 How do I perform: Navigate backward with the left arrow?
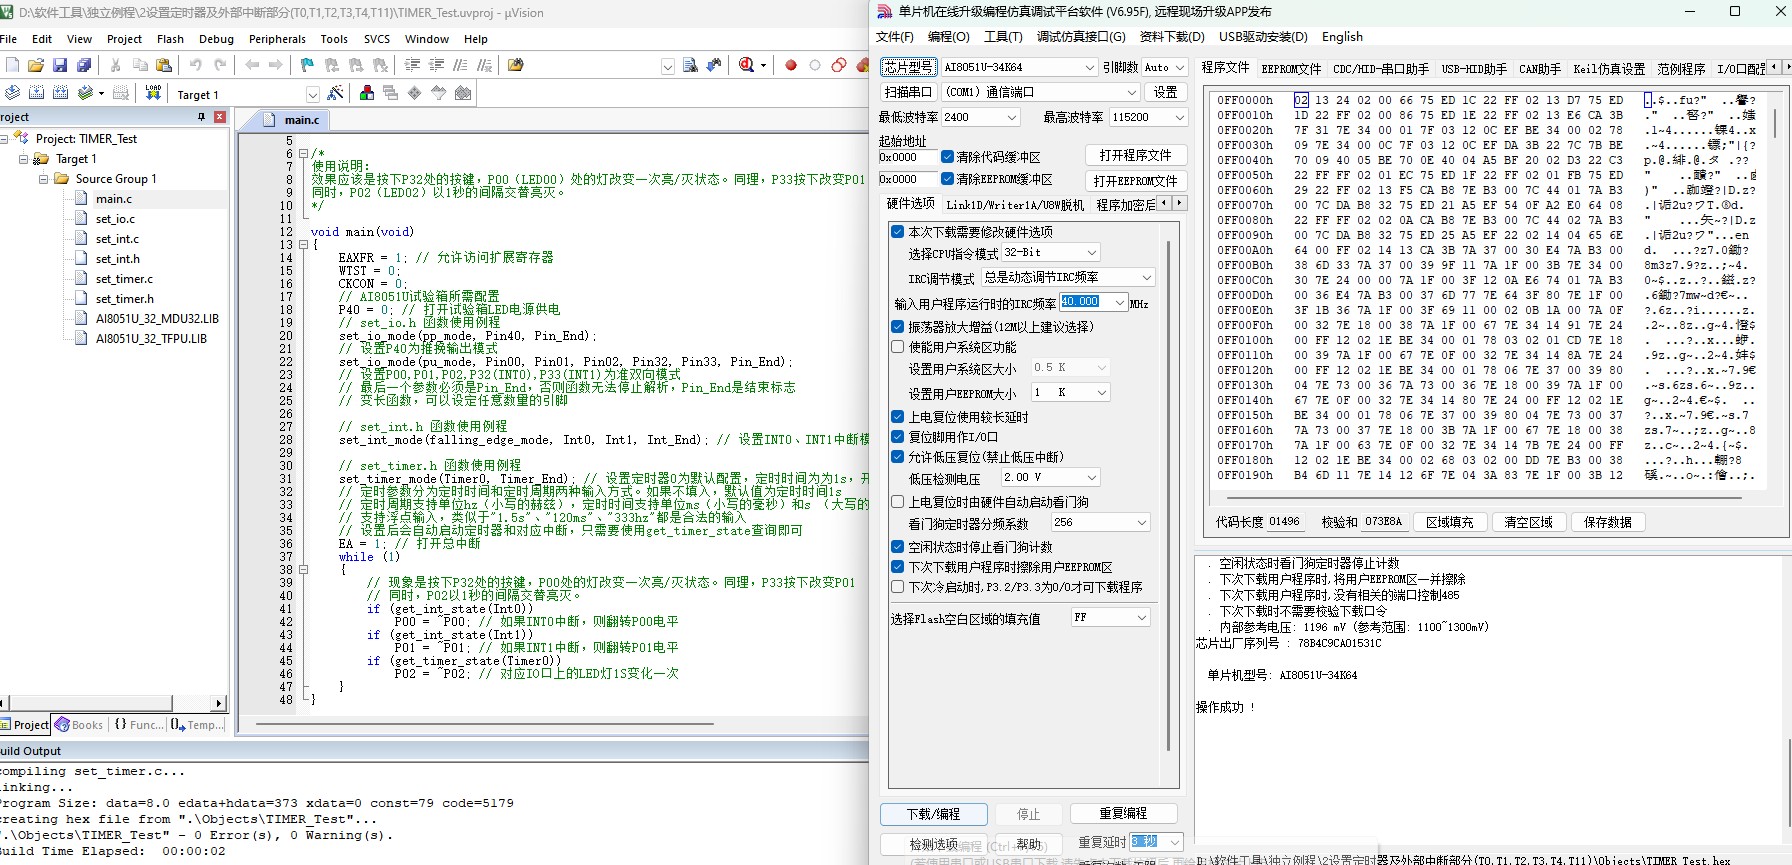252,65
